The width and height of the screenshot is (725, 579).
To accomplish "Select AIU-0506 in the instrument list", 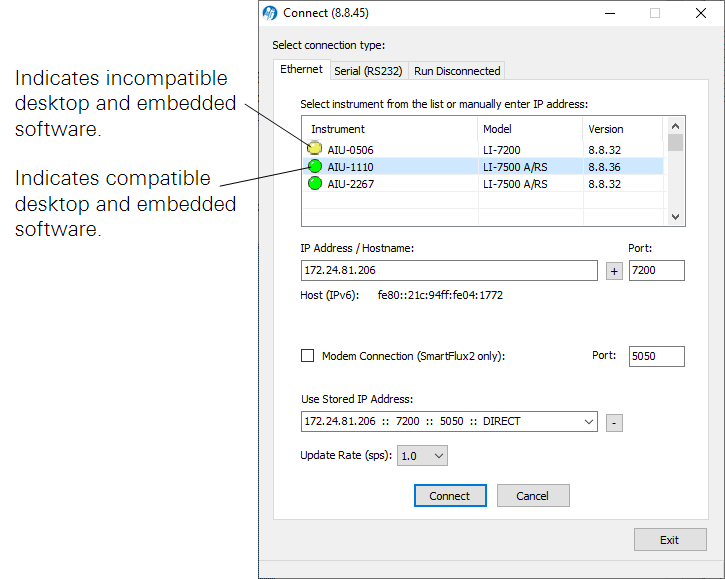I will coord(483,150).
